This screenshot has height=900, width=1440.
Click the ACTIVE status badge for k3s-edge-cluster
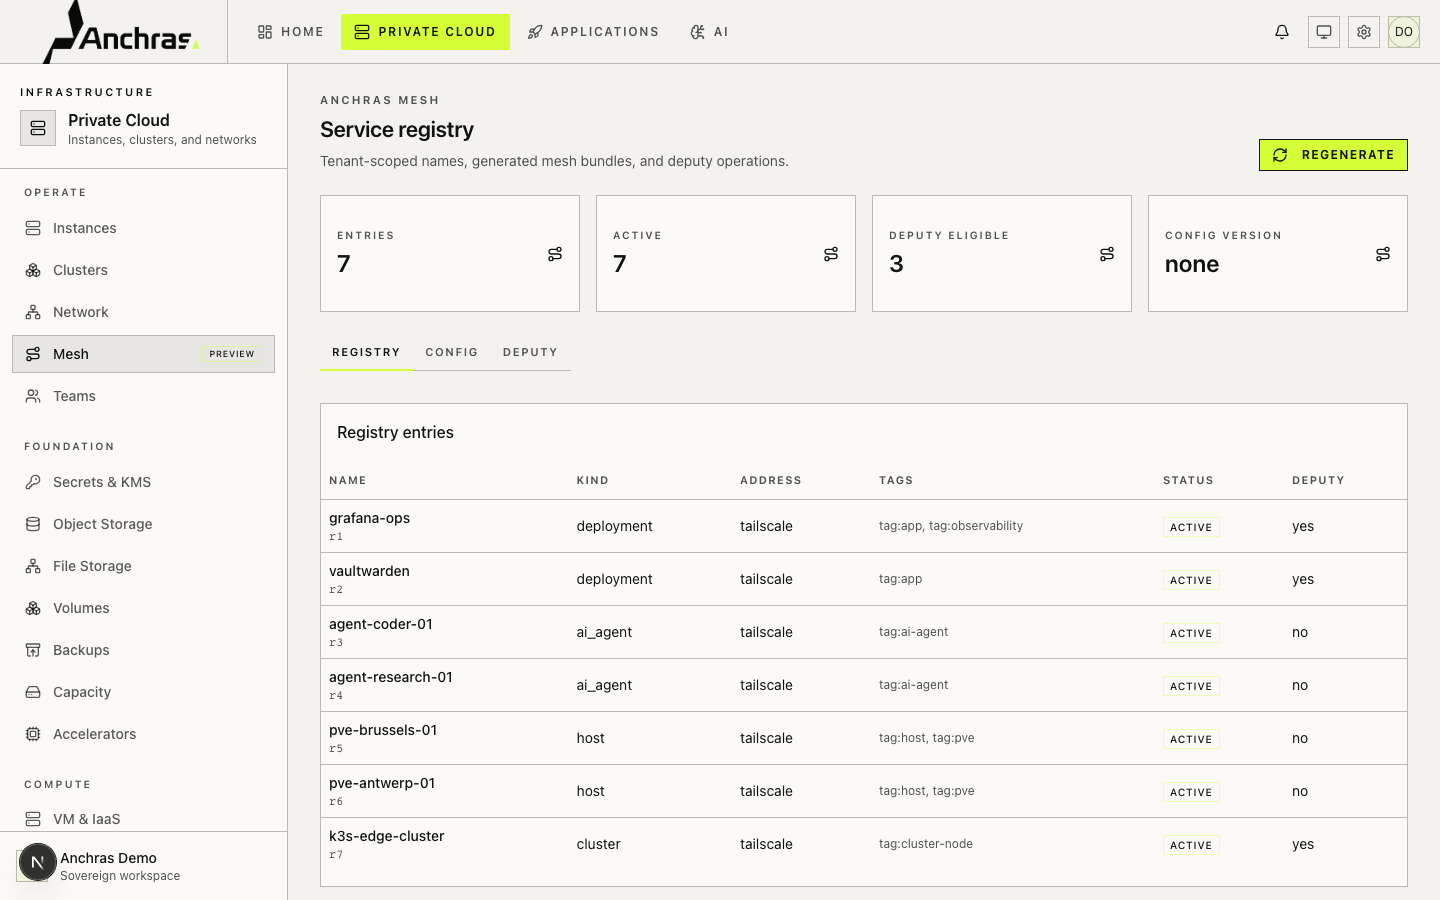(1191, 845)
